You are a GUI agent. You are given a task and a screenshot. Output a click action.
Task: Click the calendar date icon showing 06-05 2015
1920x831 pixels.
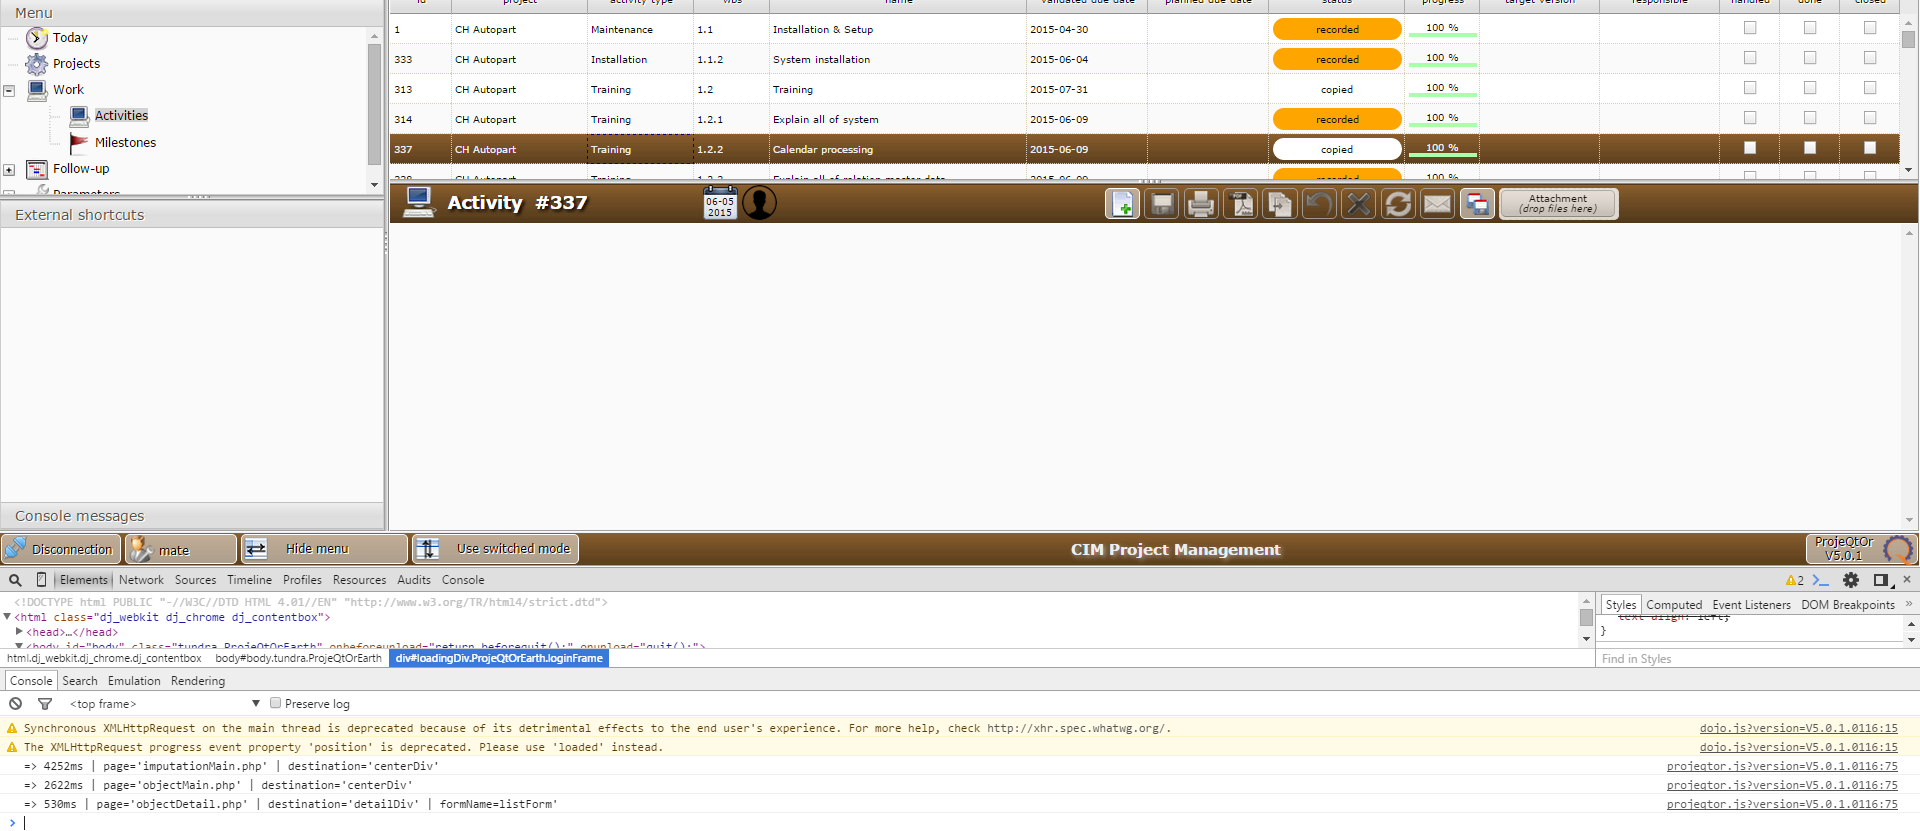coord(720,203)
